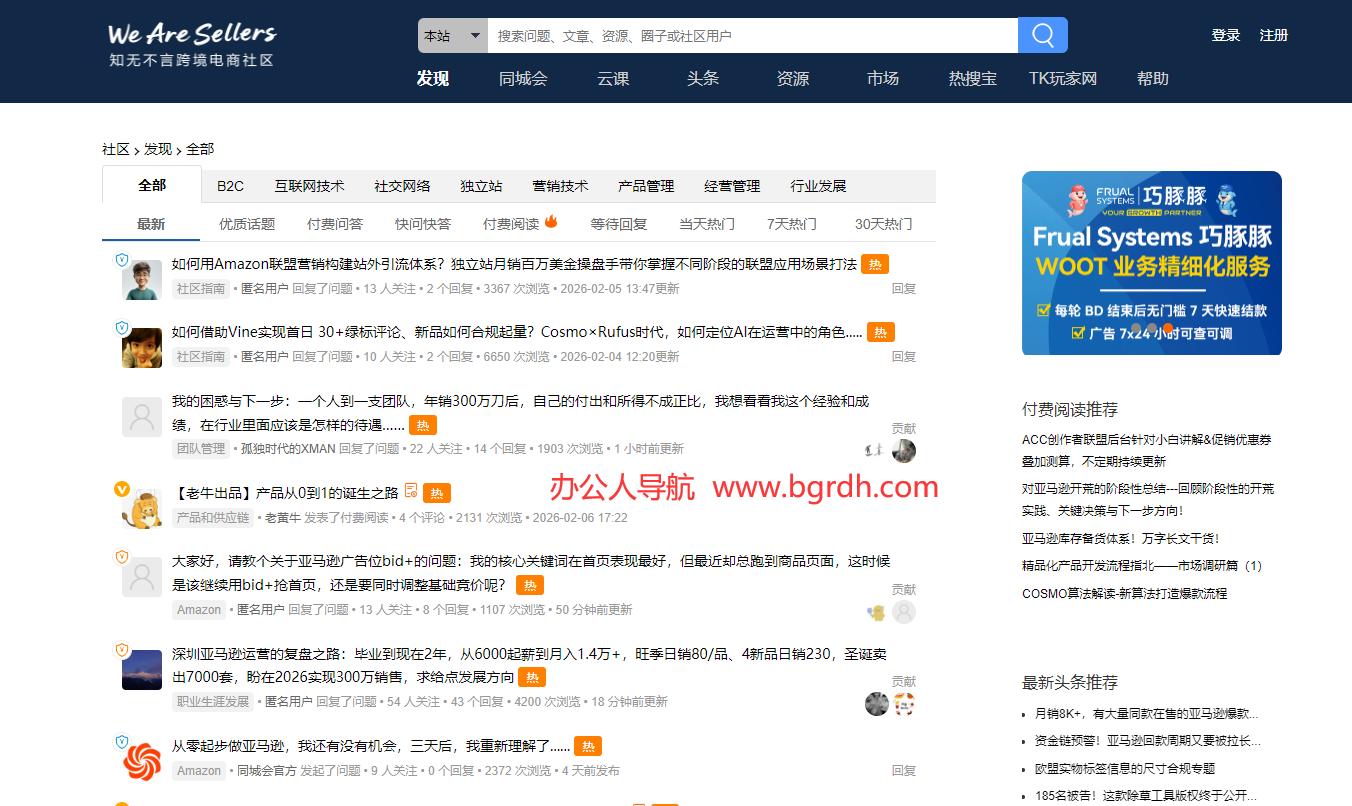This screenshot has width=1352, height=806.
Task: Select the orange active carousel dot on banner
Action: [x=1167, y=328]
